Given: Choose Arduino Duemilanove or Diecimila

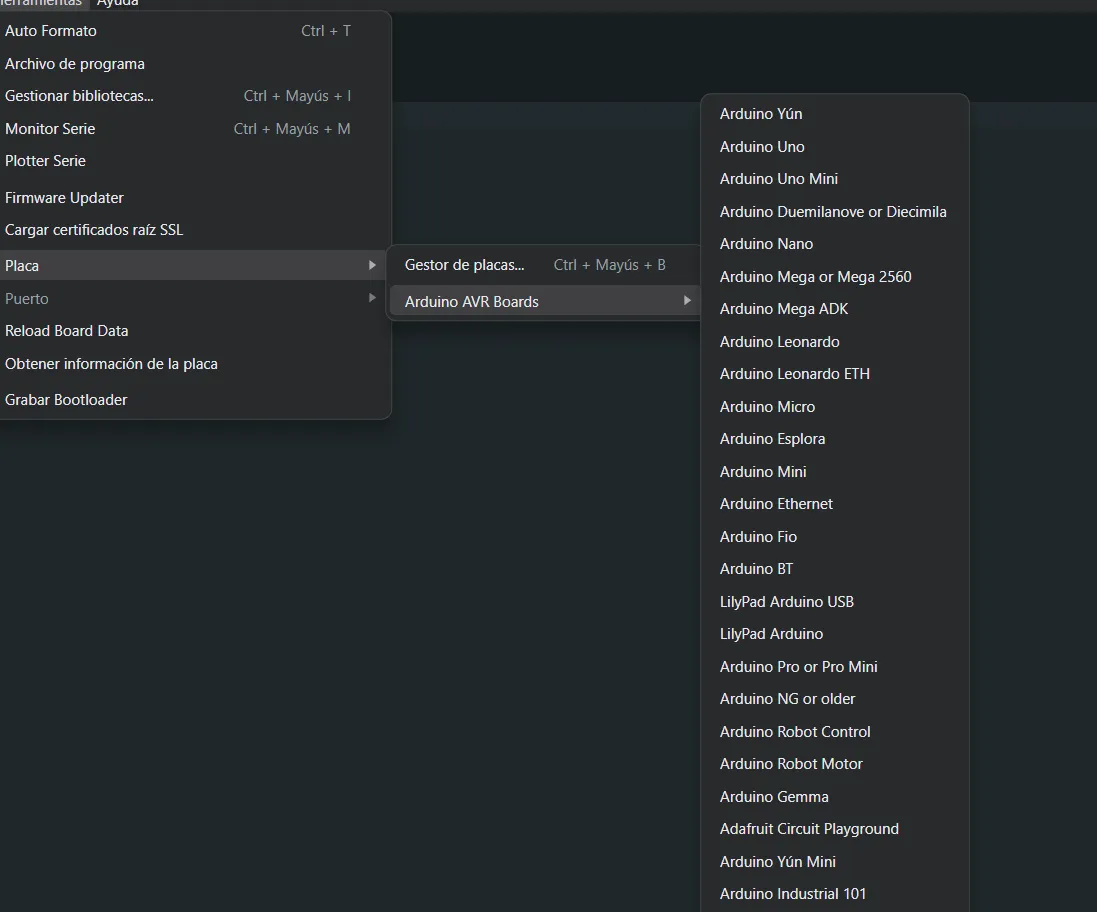Looking at the screenshot, I should click(x=835, y=212).
